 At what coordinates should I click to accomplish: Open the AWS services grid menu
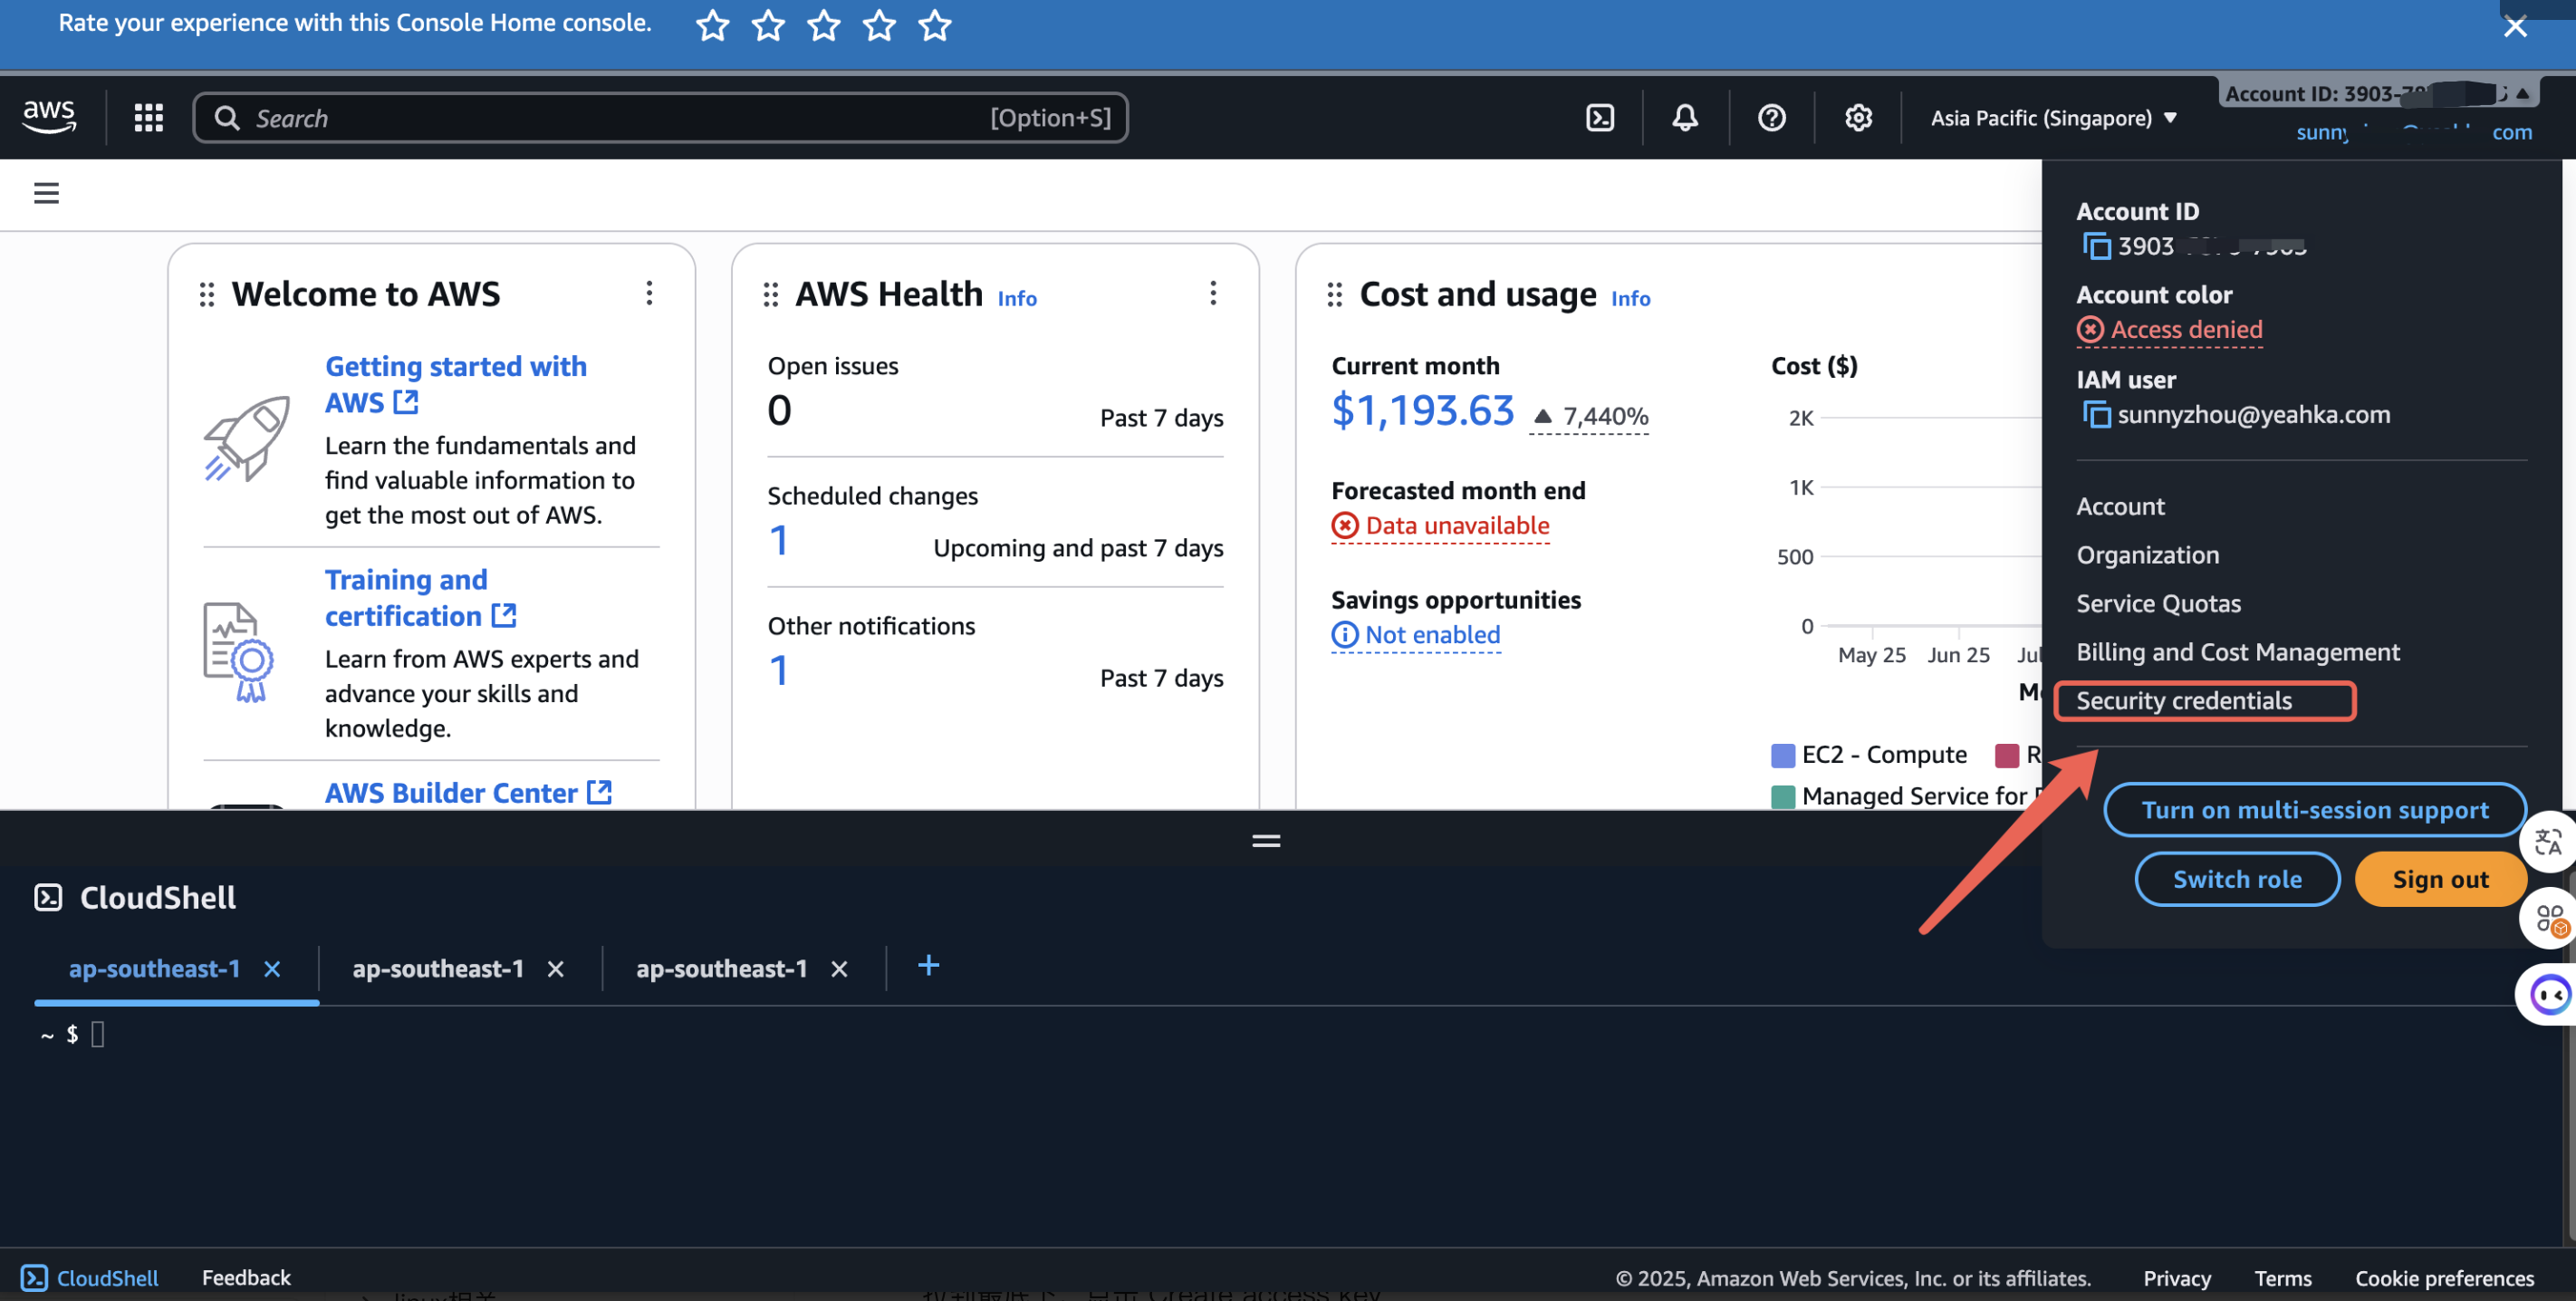pyautogui.click(x=148, y=118)
